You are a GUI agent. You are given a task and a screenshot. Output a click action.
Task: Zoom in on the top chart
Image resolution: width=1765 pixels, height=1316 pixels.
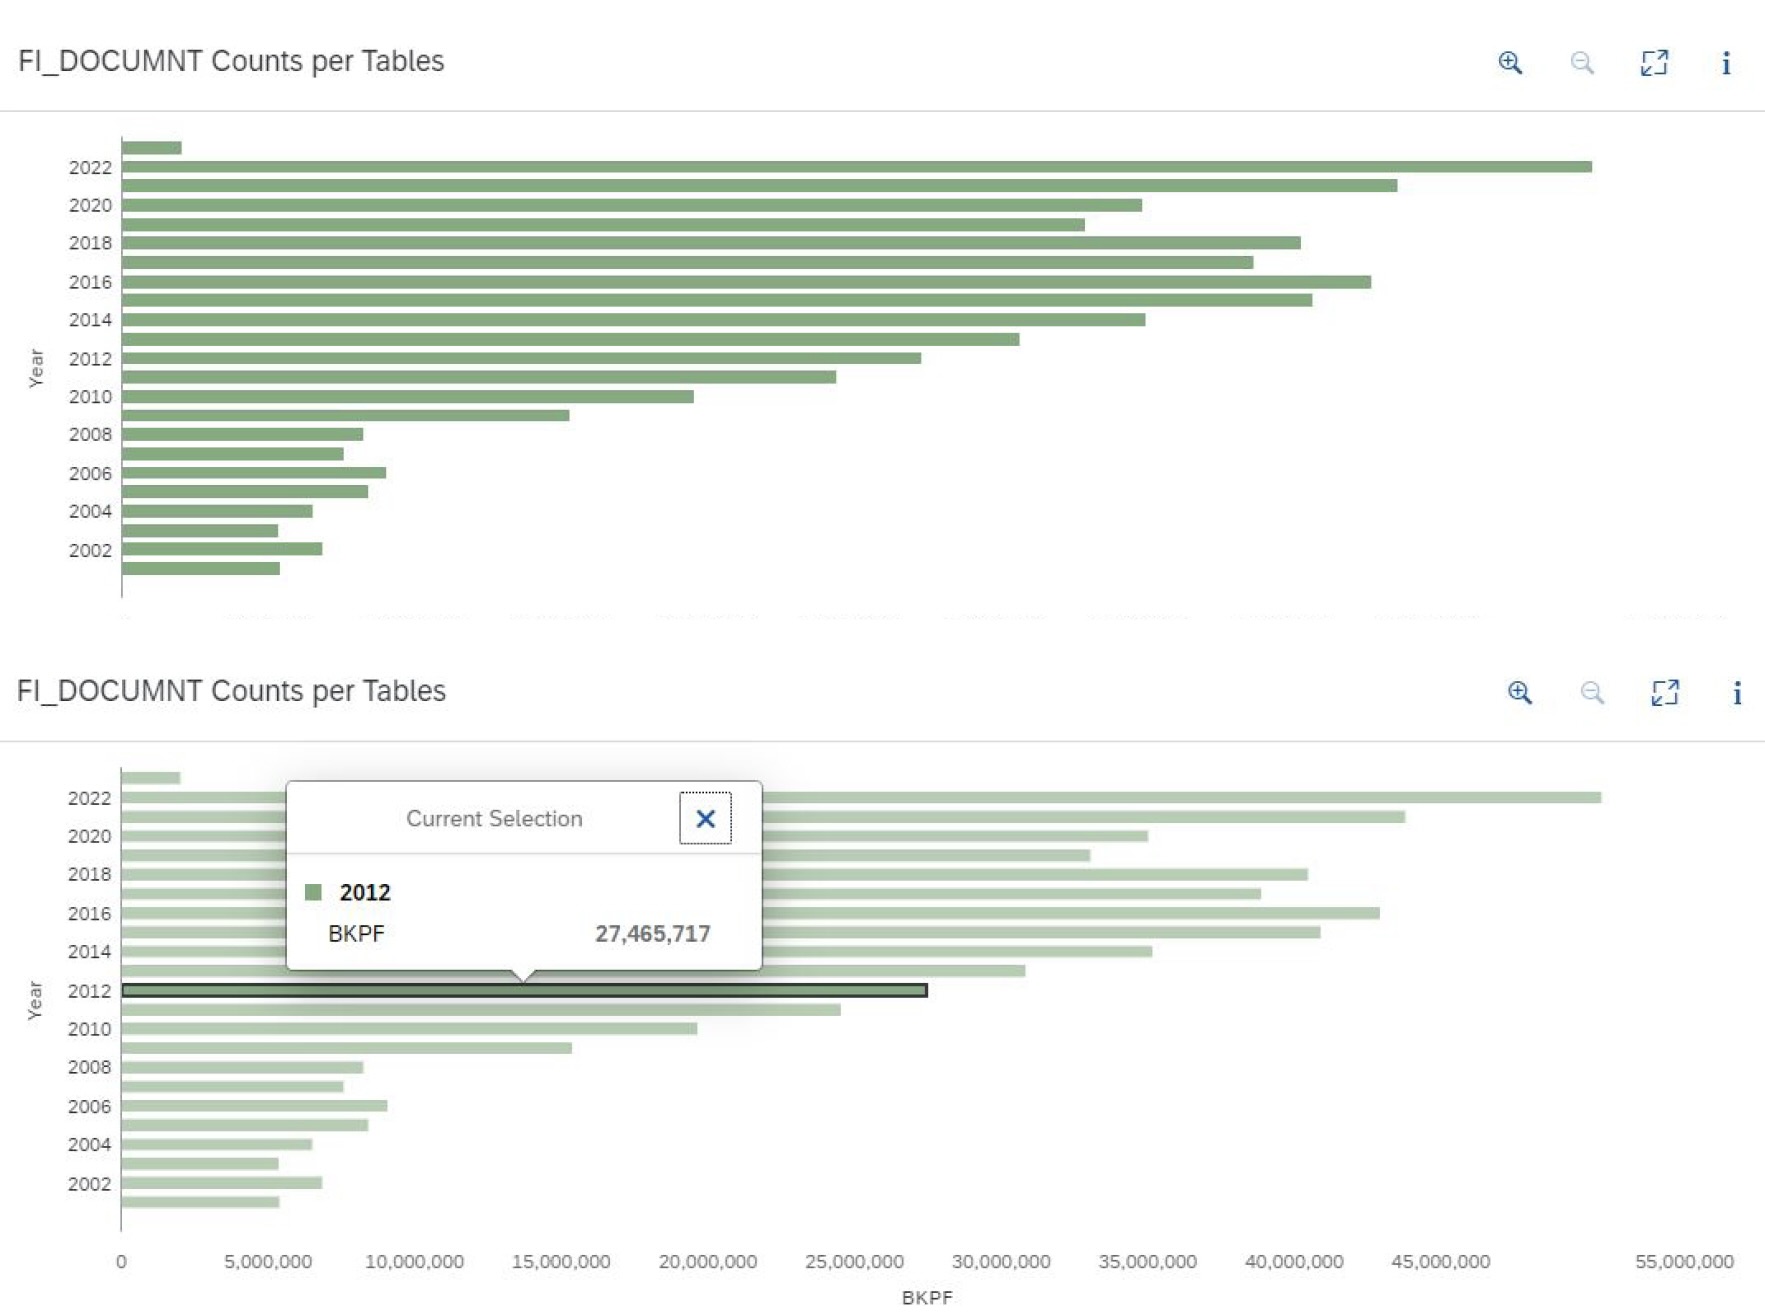[x=1510, y=63]
